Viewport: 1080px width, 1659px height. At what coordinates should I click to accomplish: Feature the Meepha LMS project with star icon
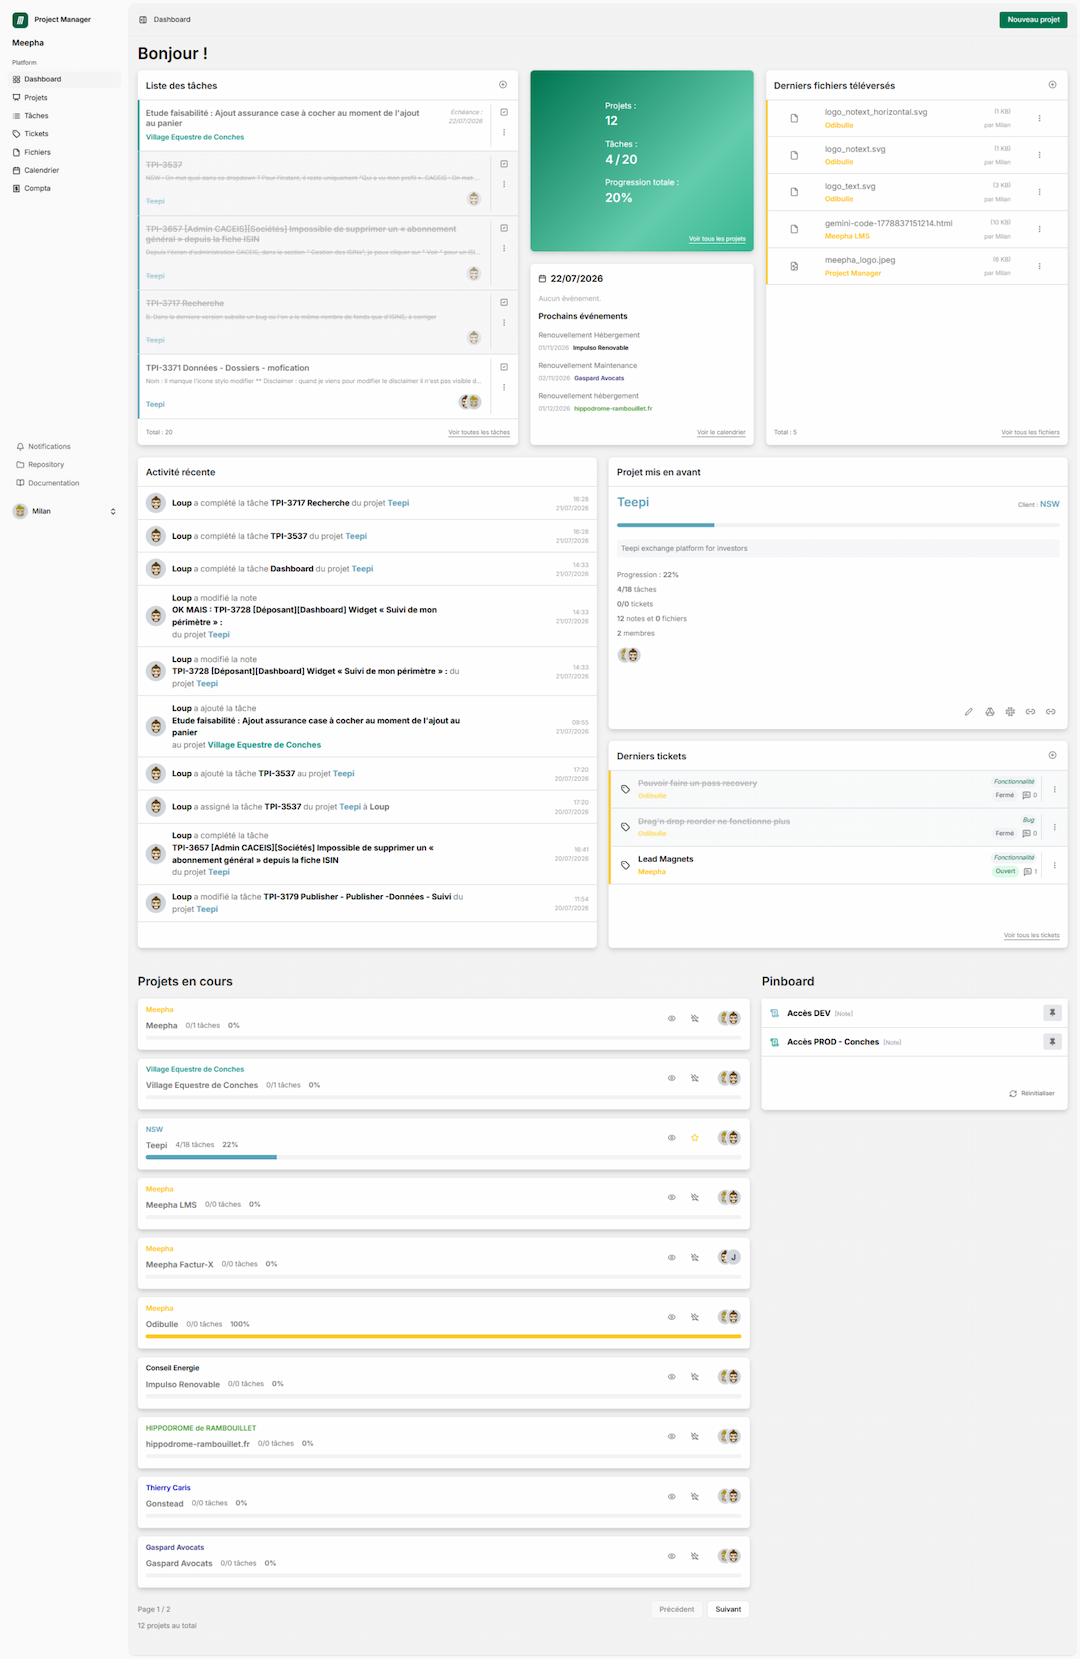tap(695, 1197)
